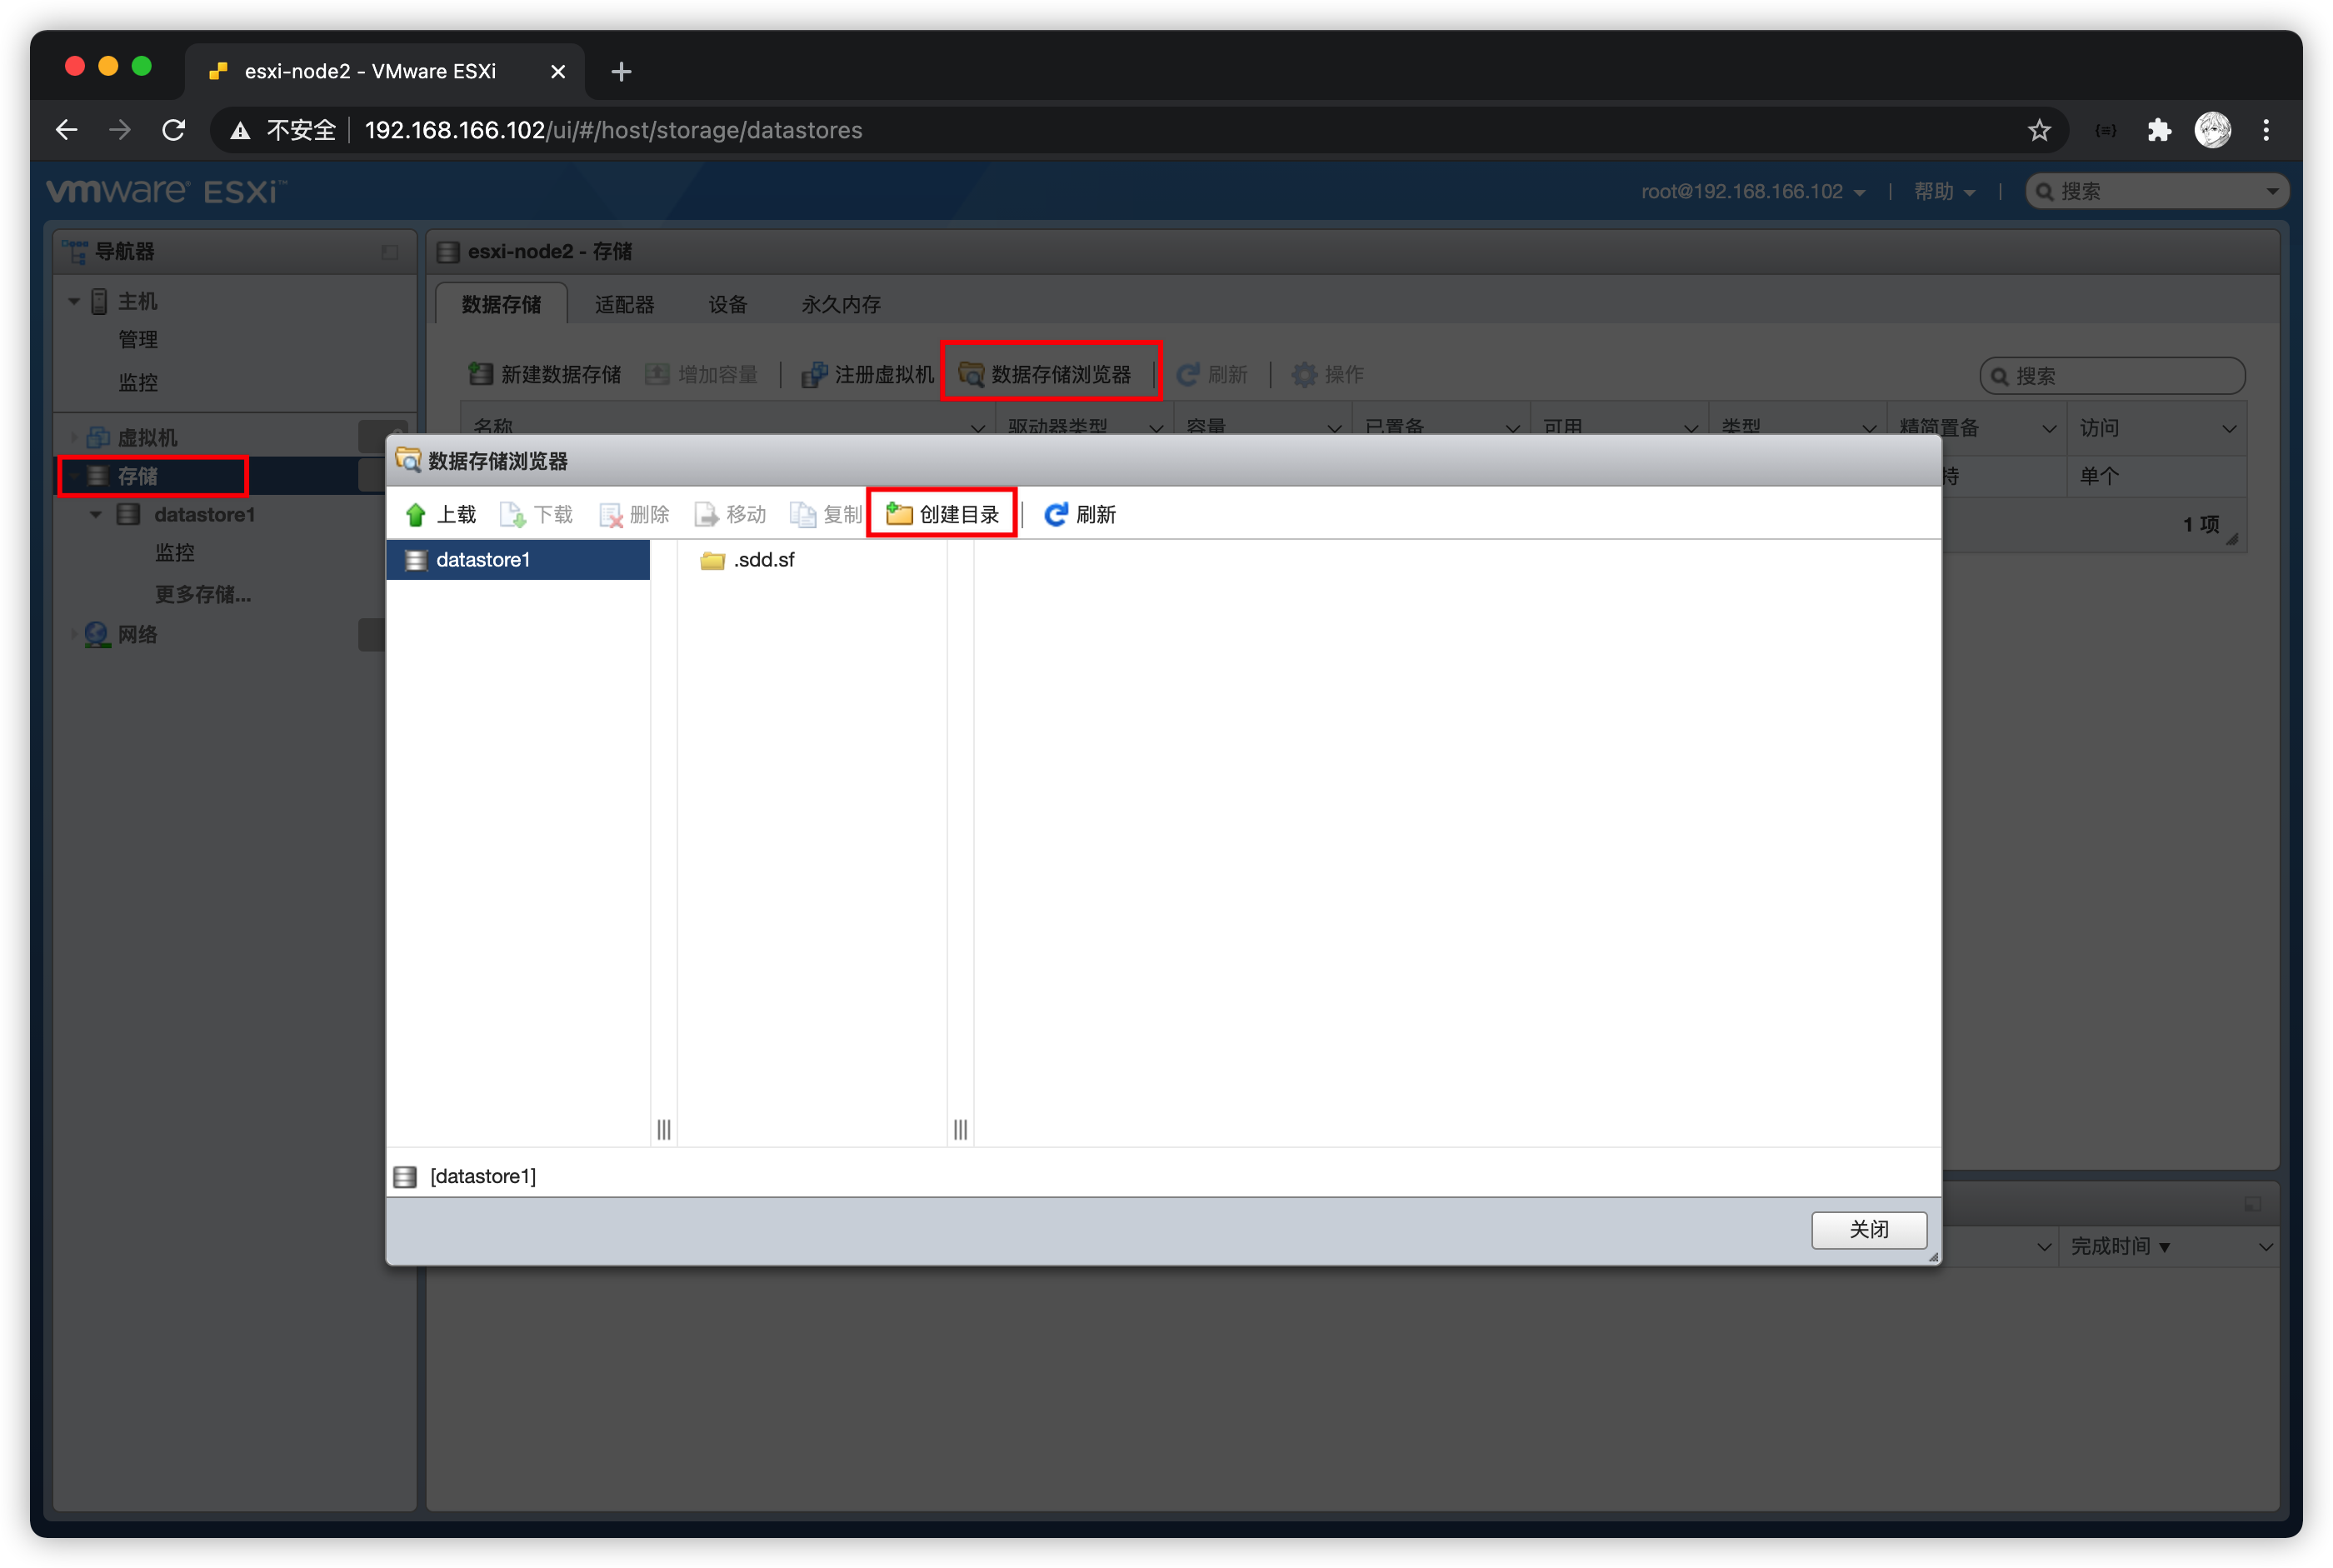Screen dimensions: 2333x1568
Task: Click the Upload (上载) green arrow icon
Action: coord(416,515)
